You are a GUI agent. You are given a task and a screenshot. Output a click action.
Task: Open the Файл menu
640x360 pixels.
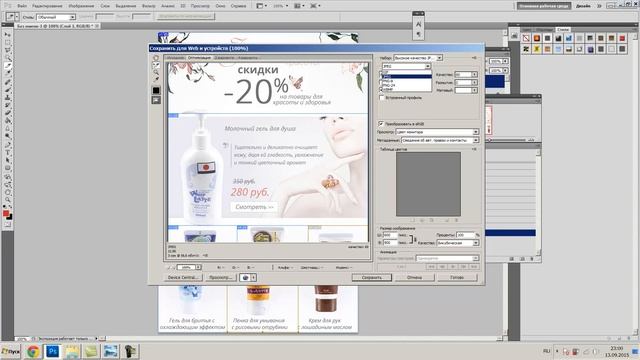click(x=22, y=6)
